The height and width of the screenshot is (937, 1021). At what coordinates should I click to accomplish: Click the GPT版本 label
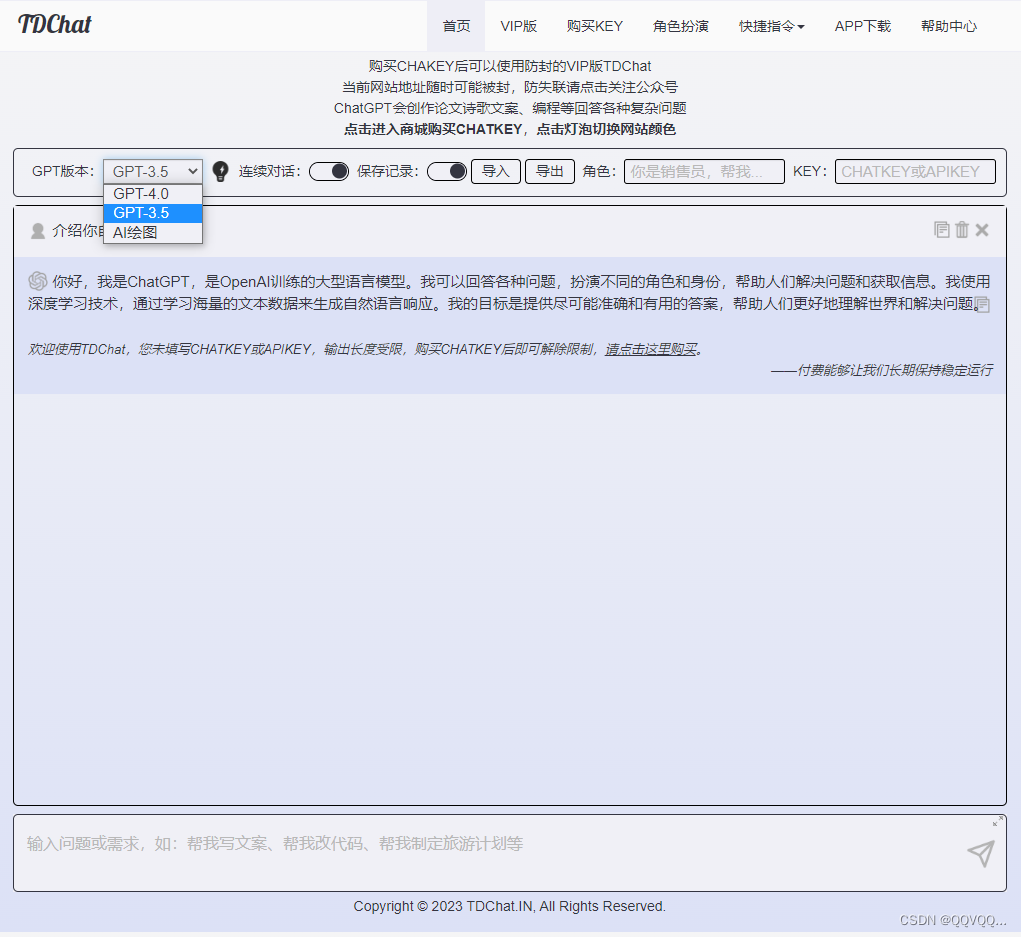coord(63,171)
